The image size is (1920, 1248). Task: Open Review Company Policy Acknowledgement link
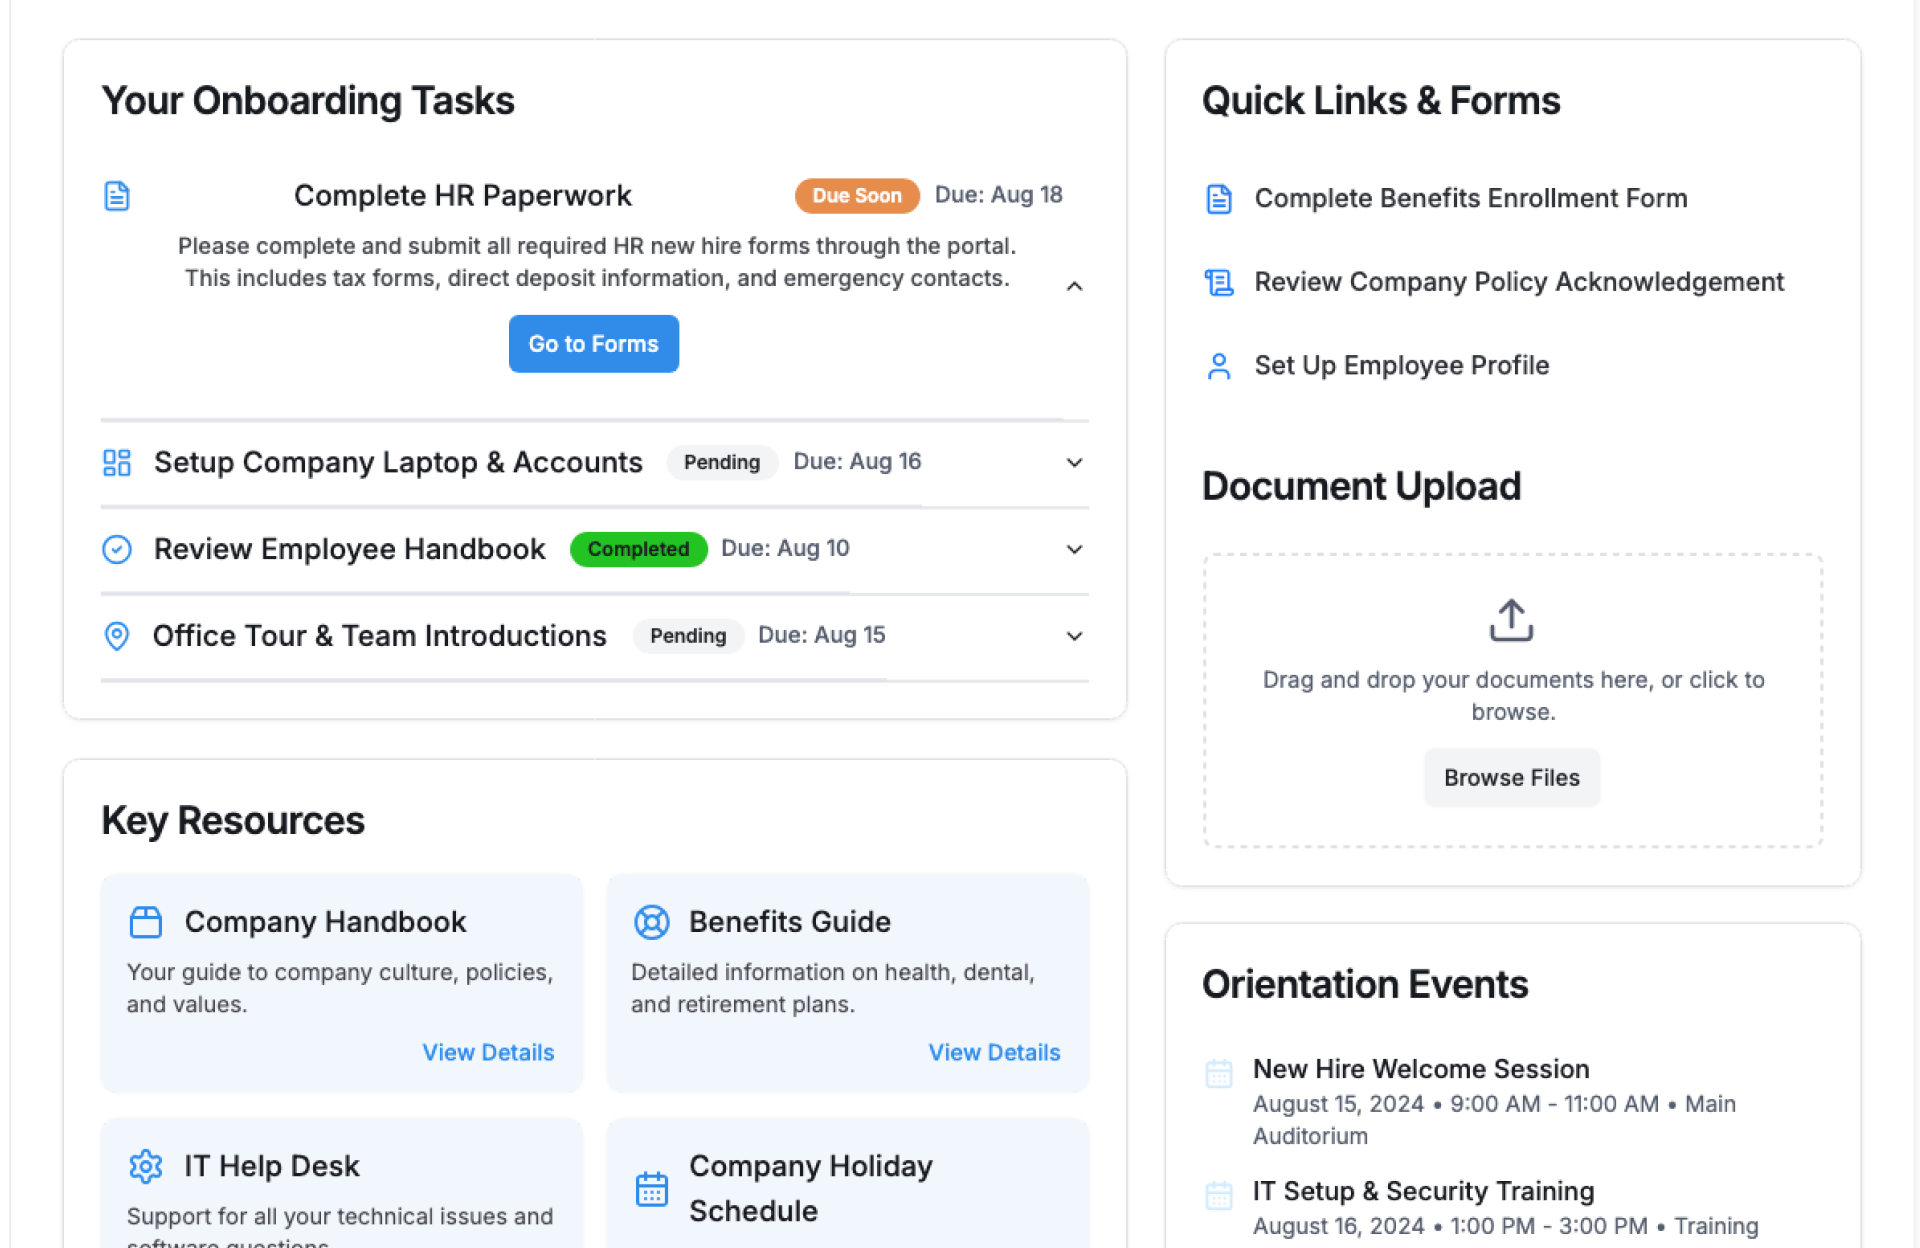click(1518, 282)
